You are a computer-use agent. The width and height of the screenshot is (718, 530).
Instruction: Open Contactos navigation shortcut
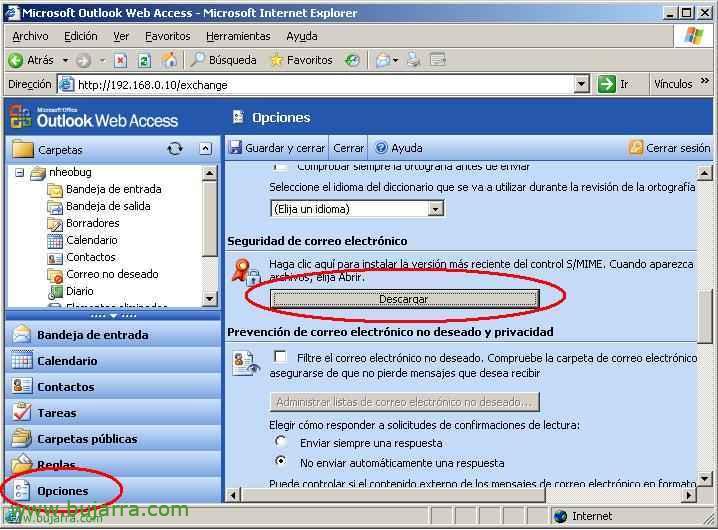(x=113, y=387)
